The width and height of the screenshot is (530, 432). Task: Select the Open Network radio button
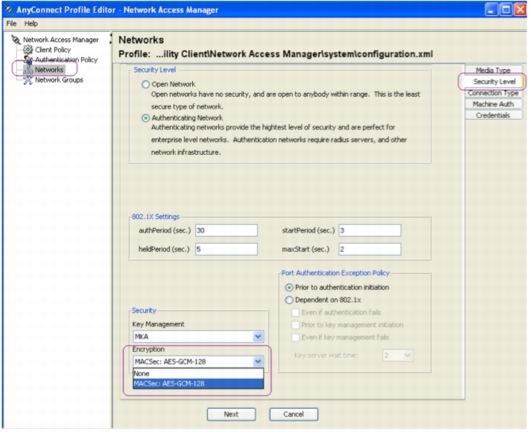tap(145, 84)
